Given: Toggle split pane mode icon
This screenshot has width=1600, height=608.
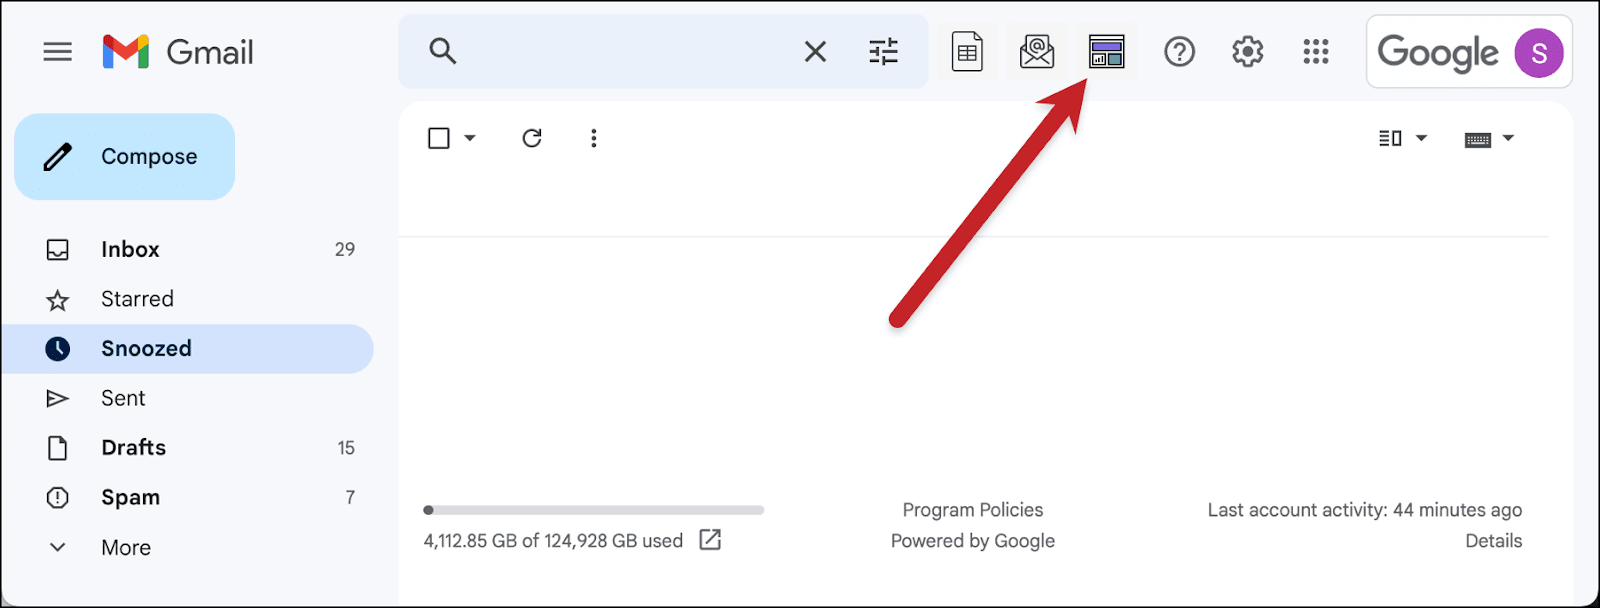Looking at the screenshot, I should pyautogui.click(x=1391, y=138).
